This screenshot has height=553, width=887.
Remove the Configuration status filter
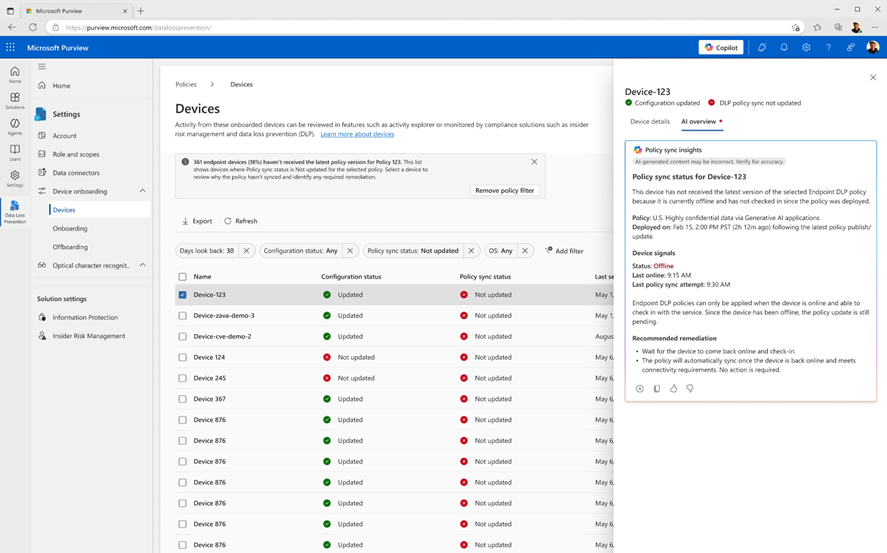[x=350, y=250]
